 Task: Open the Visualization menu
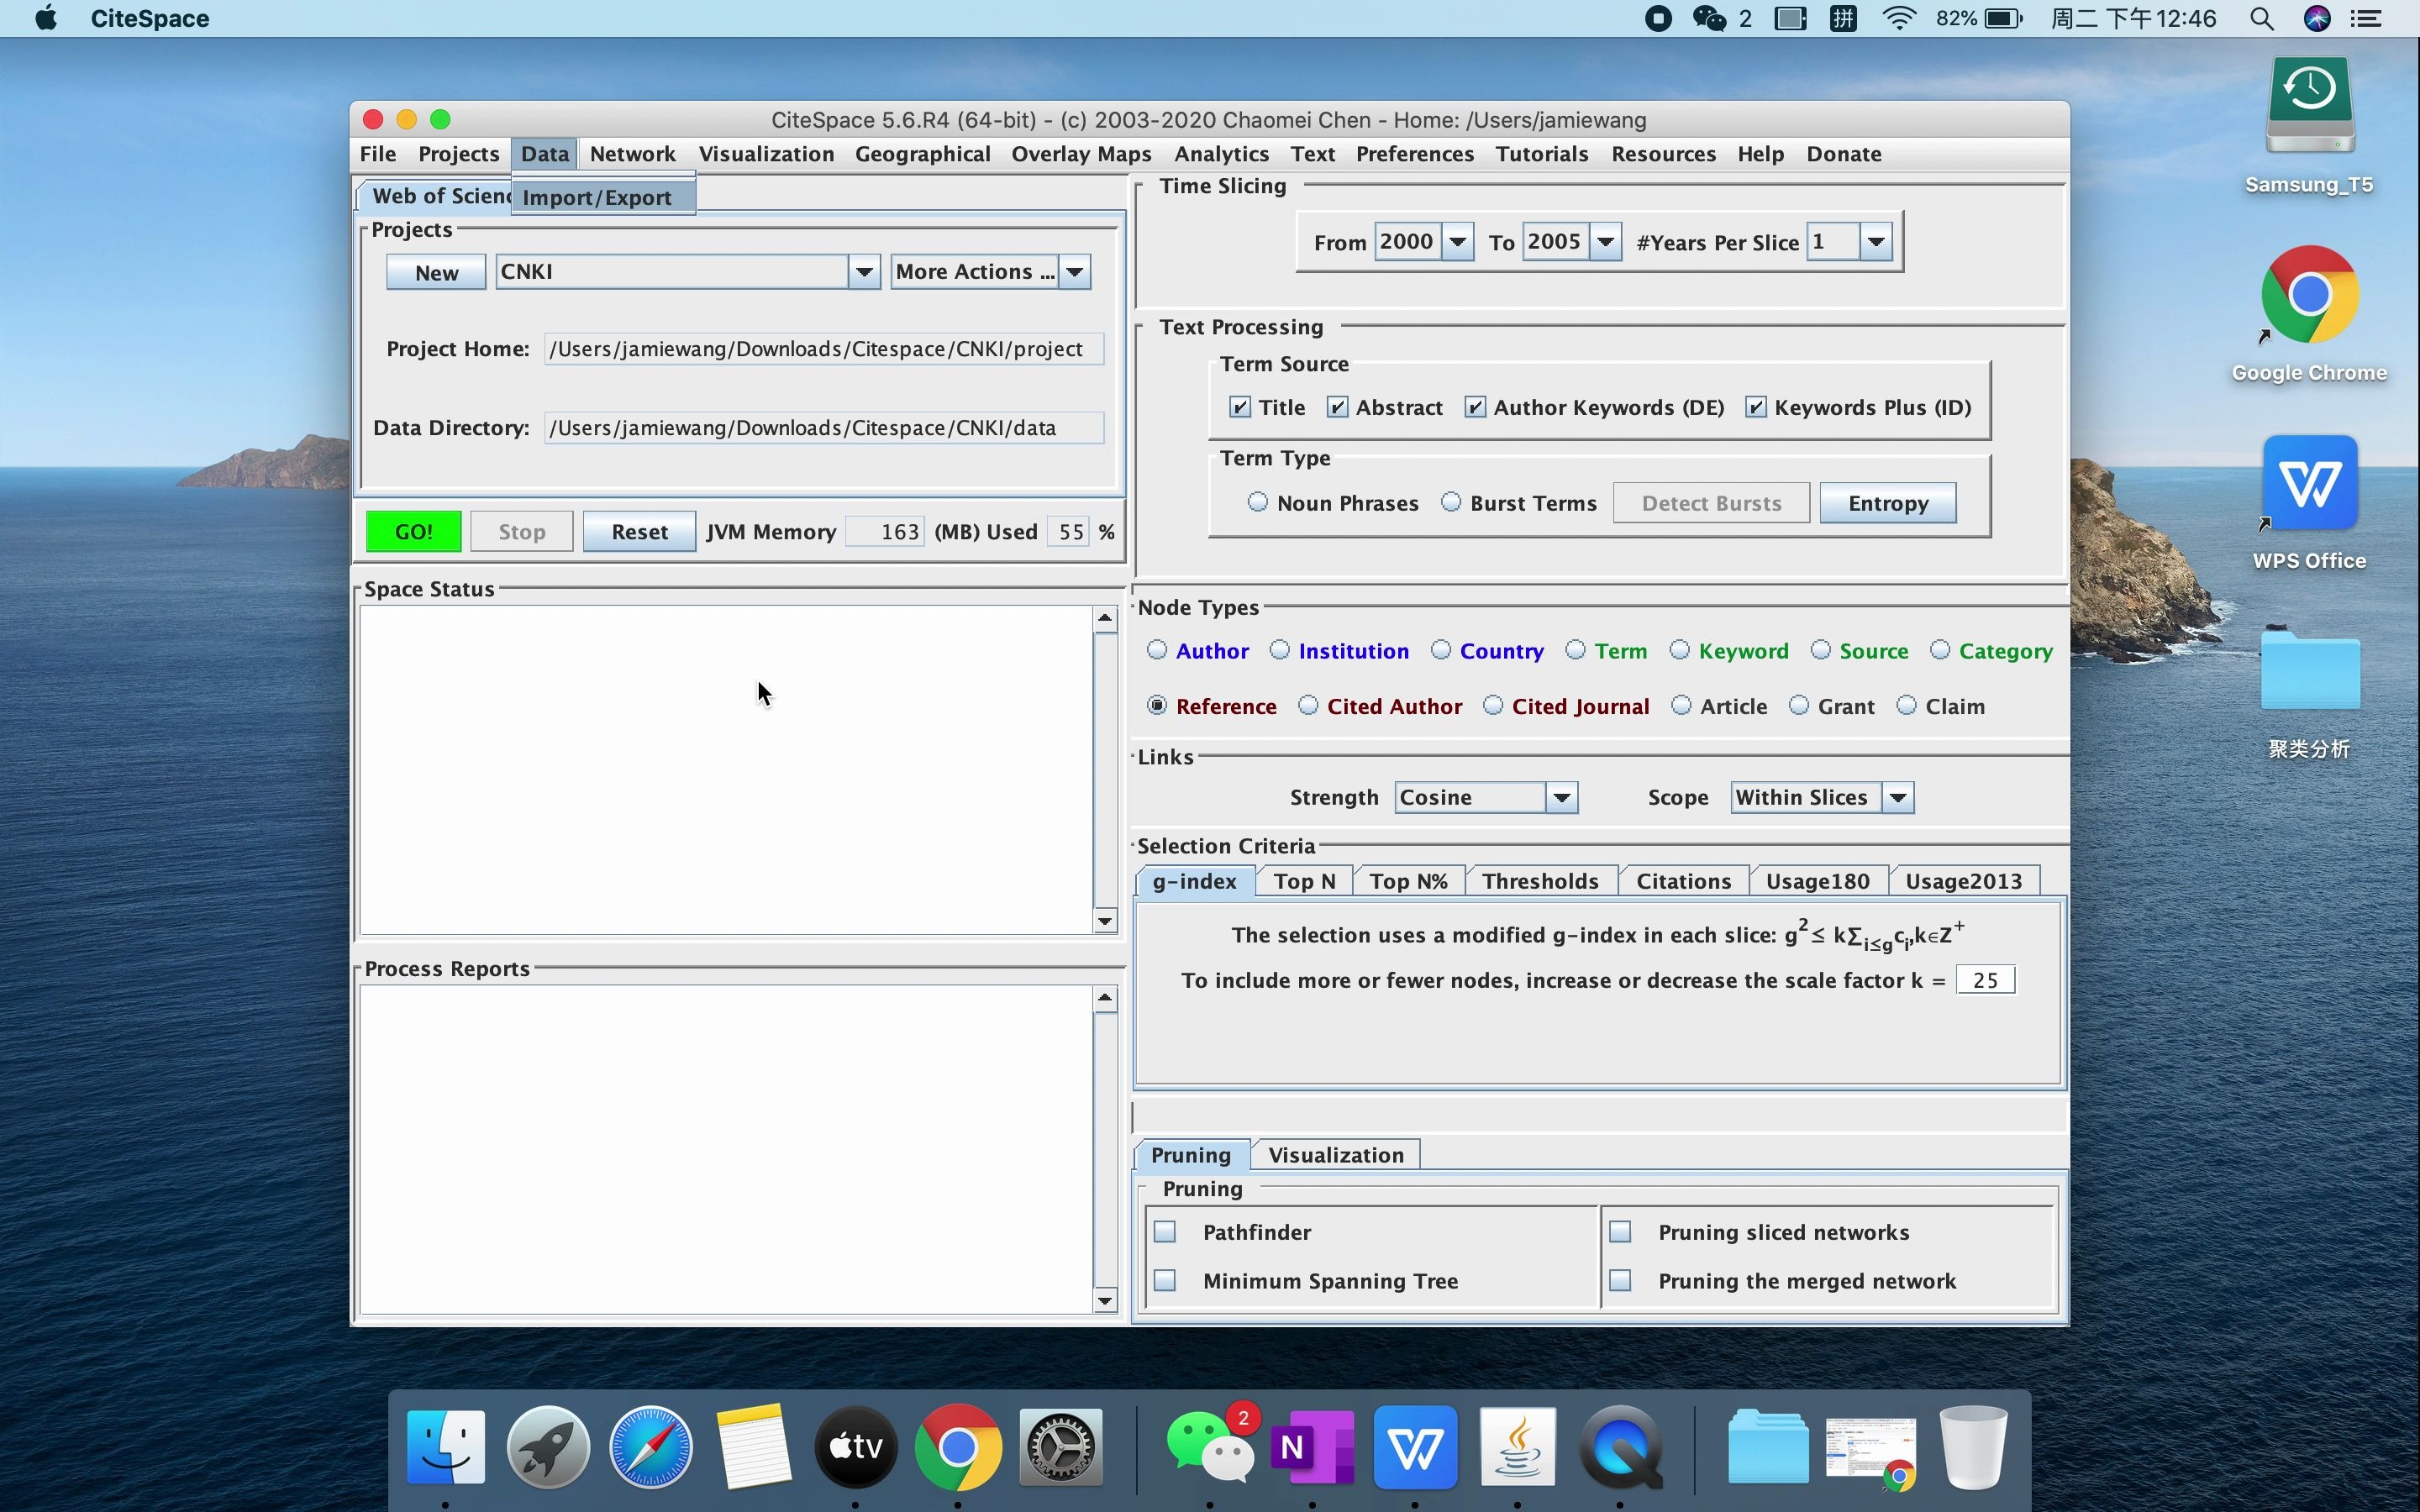[766, 154]
